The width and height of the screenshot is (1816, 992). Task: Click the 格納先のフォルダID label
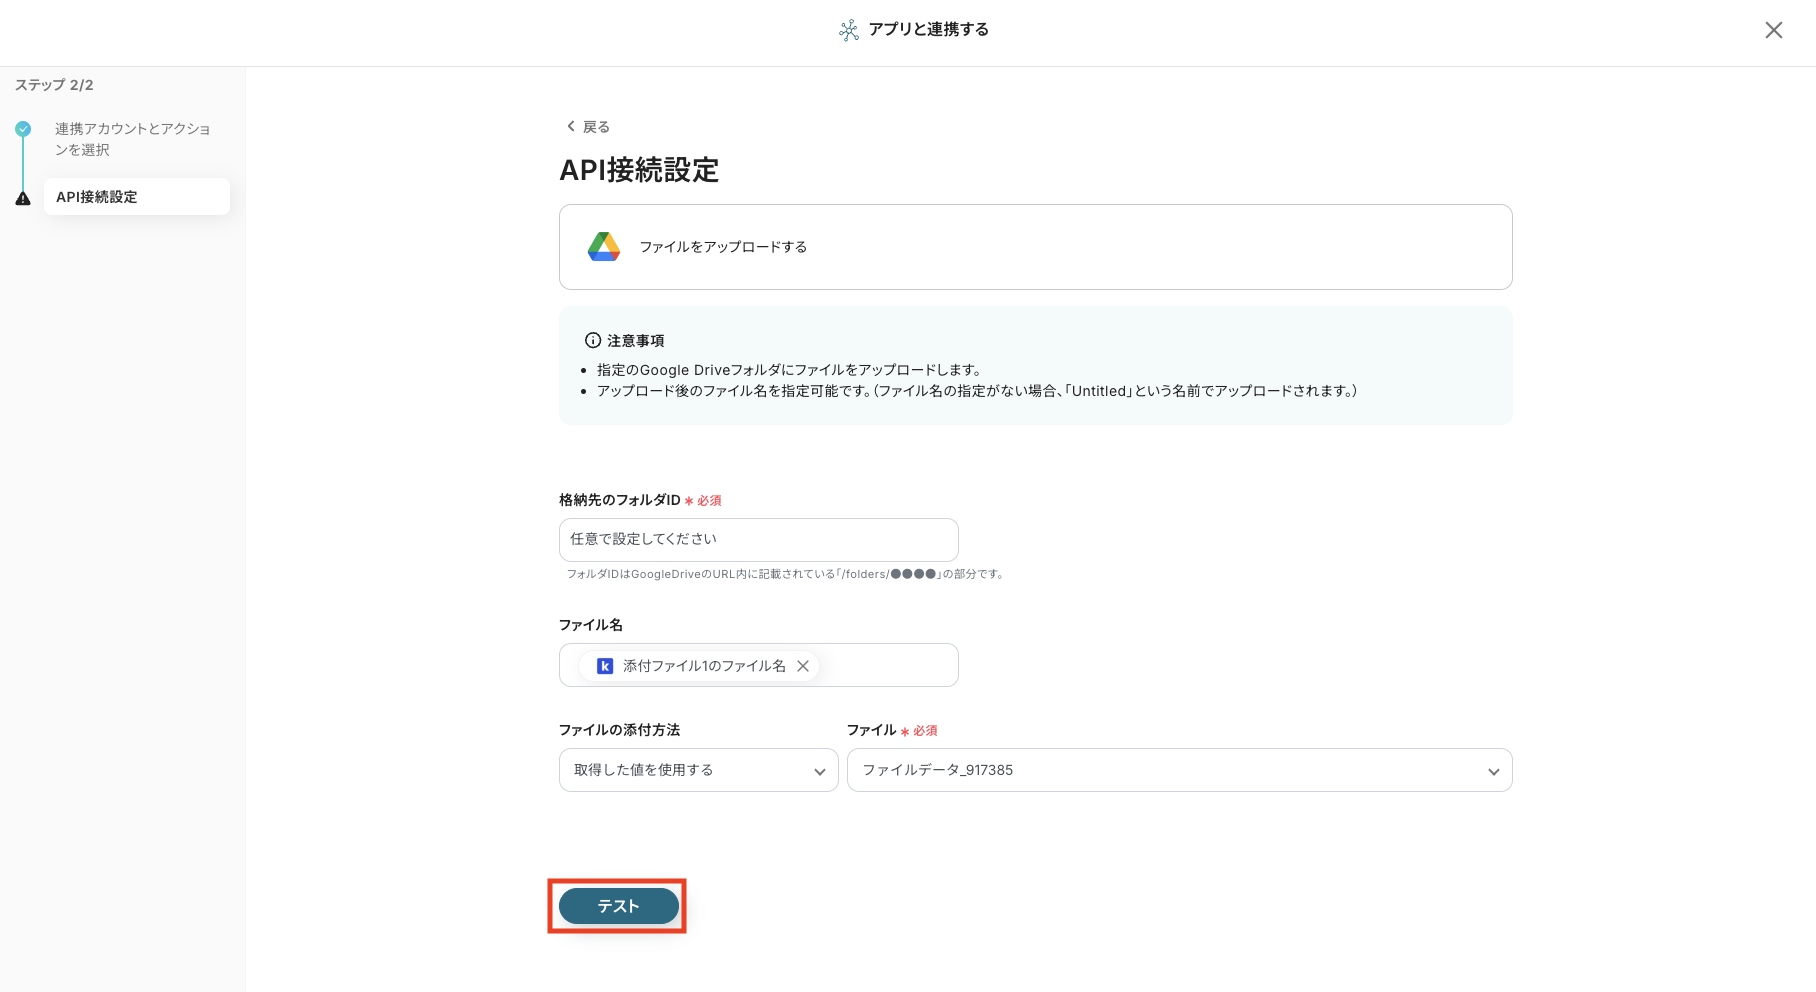(620, 500)
